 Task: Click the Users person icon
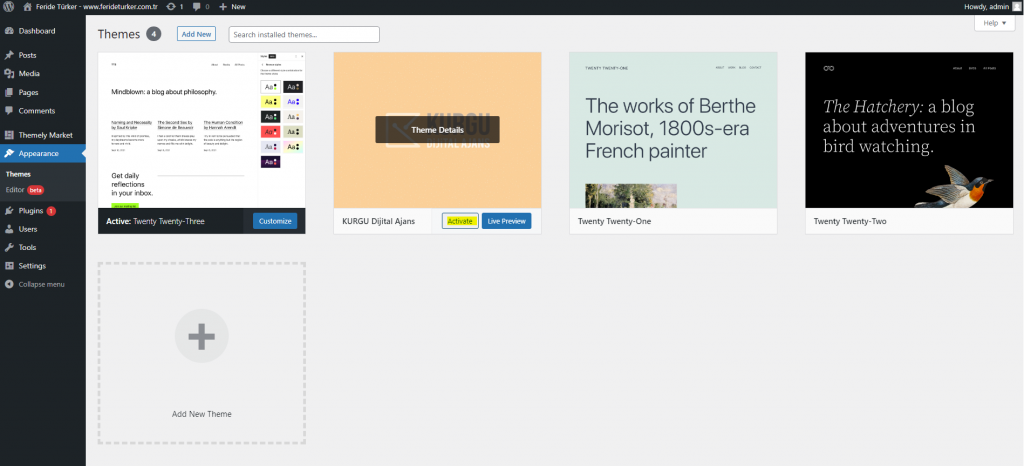point(9,229)
